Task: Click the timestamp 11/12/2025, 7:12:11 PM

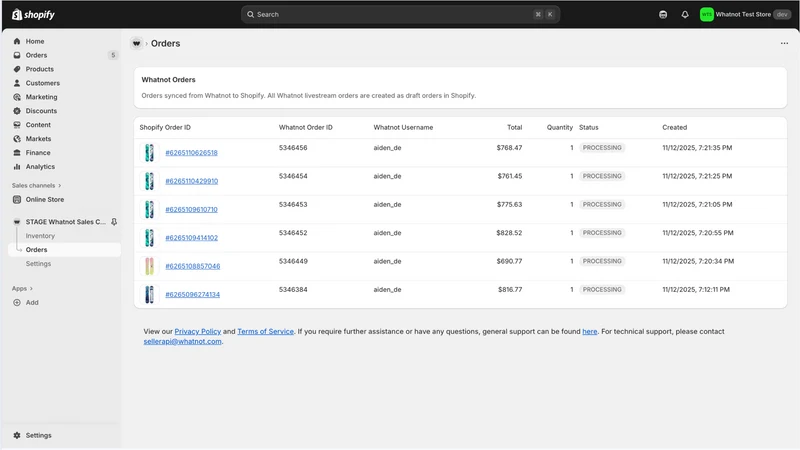Action: (x=696, y=289)
